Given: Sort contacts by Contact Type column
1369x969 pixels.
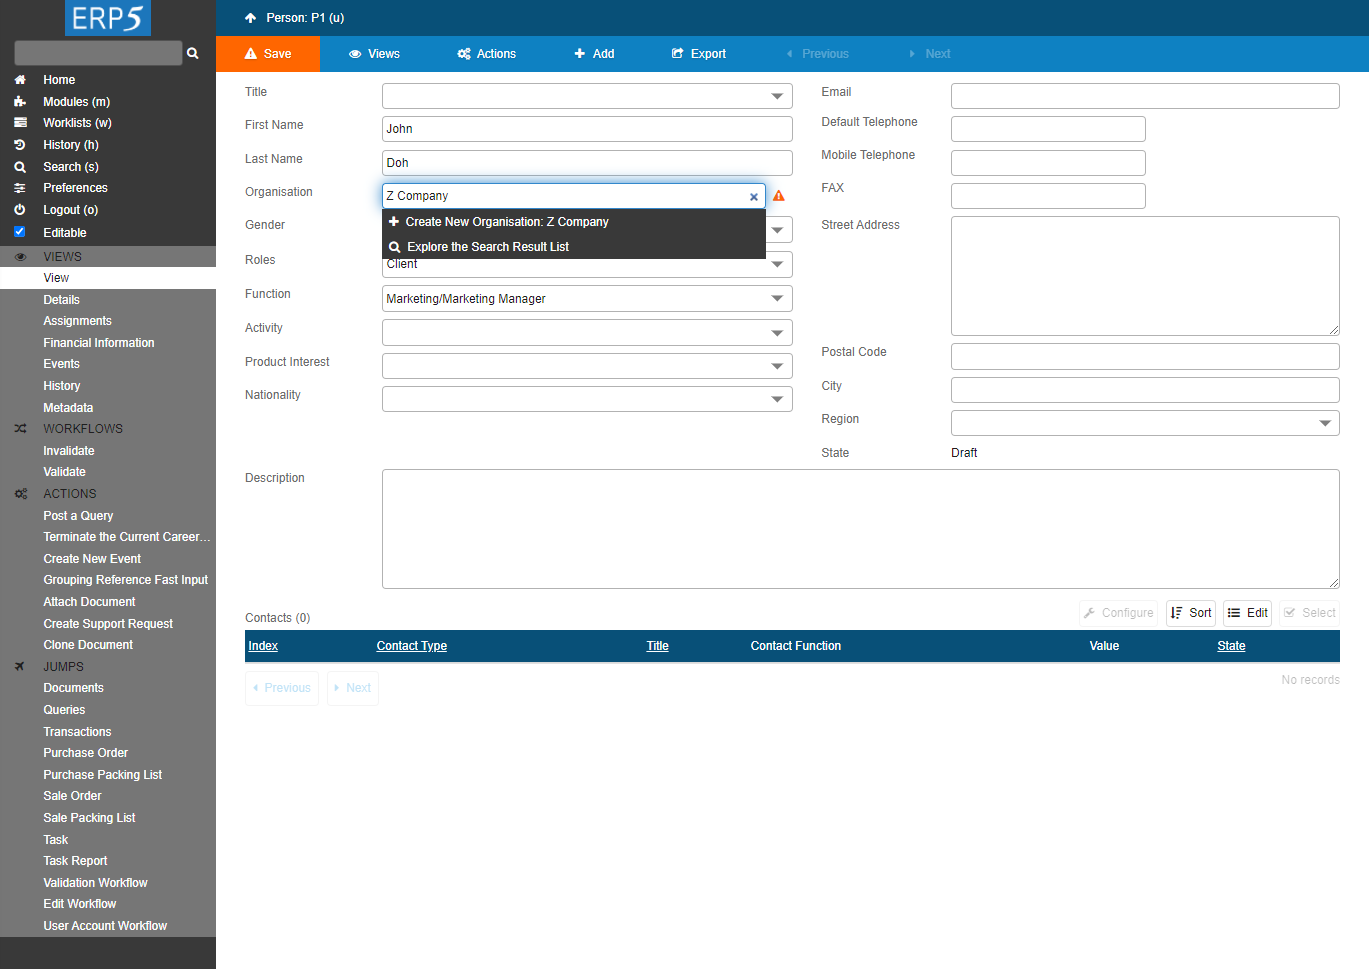Looking at the screenshot, I should click(412, 646).
